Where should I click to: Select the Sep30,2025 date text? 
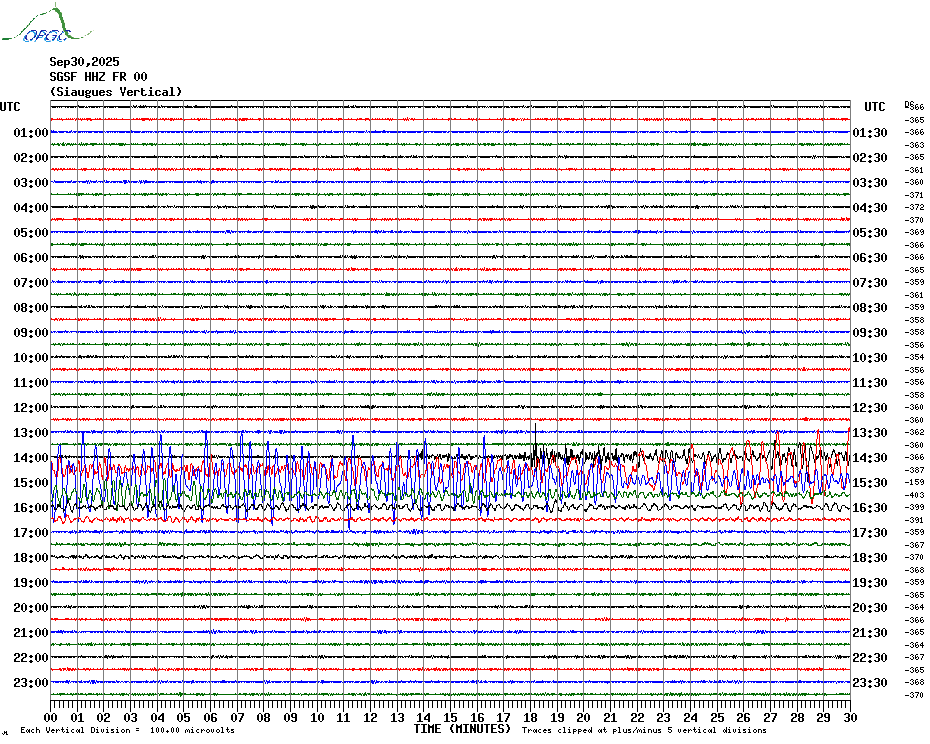point(84,62)
